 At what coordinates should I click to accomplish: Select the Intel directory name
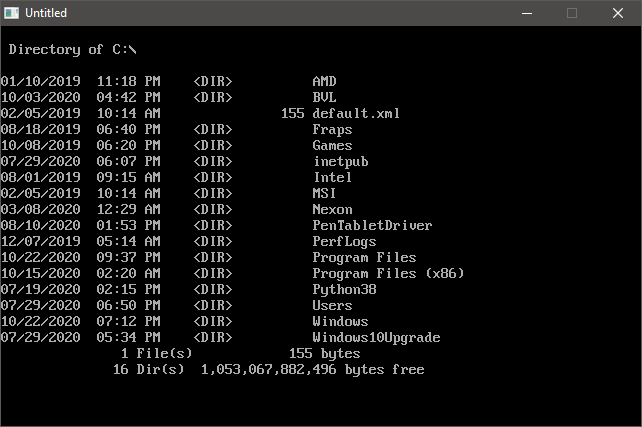pos(332,177)
